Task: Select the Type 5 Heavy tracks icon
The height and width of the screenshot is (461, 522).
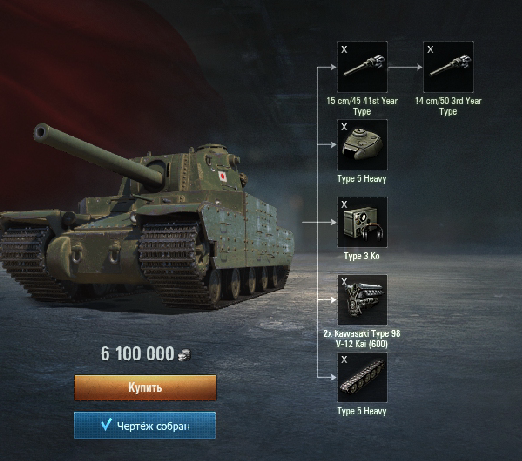Action: [x=362, y=377]
